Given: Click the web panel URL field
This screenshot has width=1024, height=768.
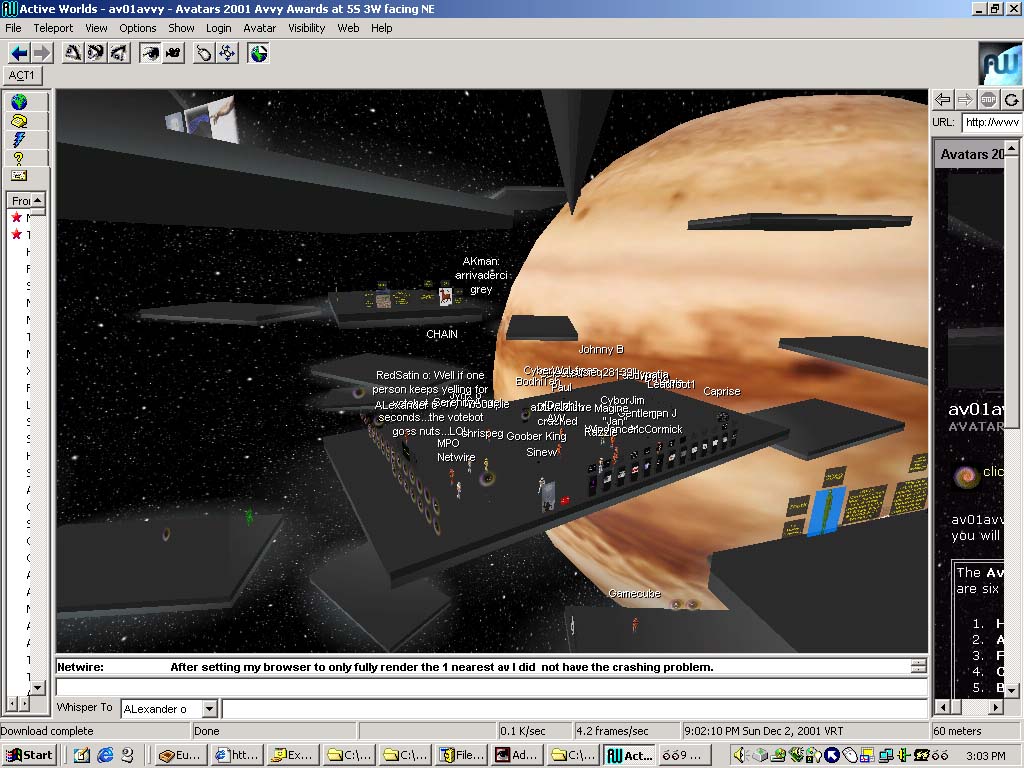Looking at the screenshot, I should pyautogui.click(x=991, y=122).
